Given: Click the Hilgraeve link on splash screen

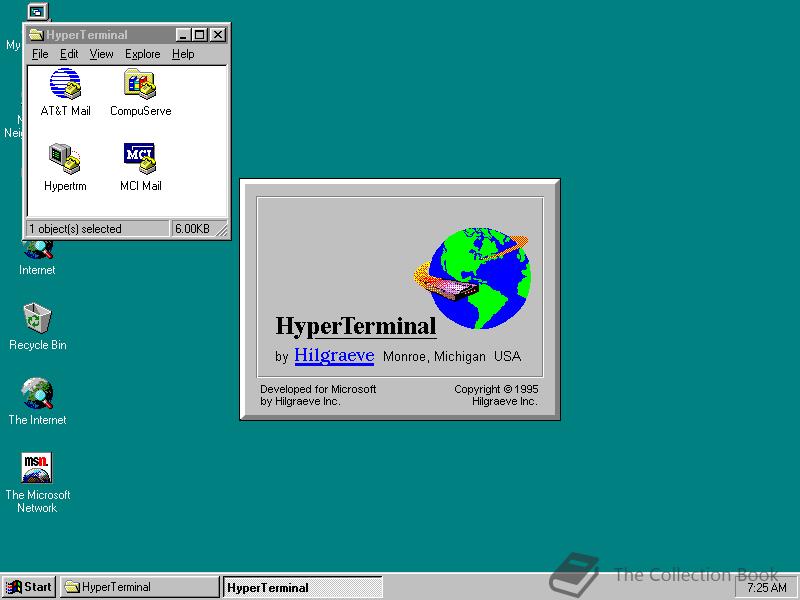Looking at the screenshot, I should [334, 355].
